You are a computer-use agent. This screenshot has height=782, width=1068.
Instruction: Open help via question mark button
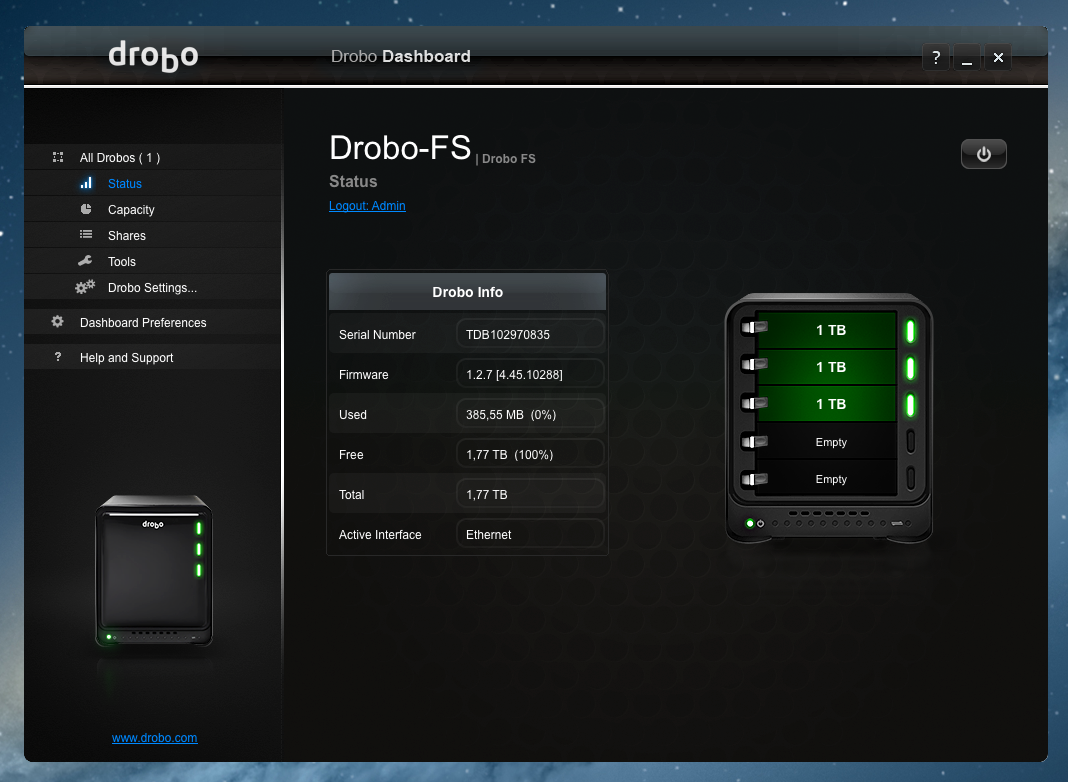tap(936, 57)
